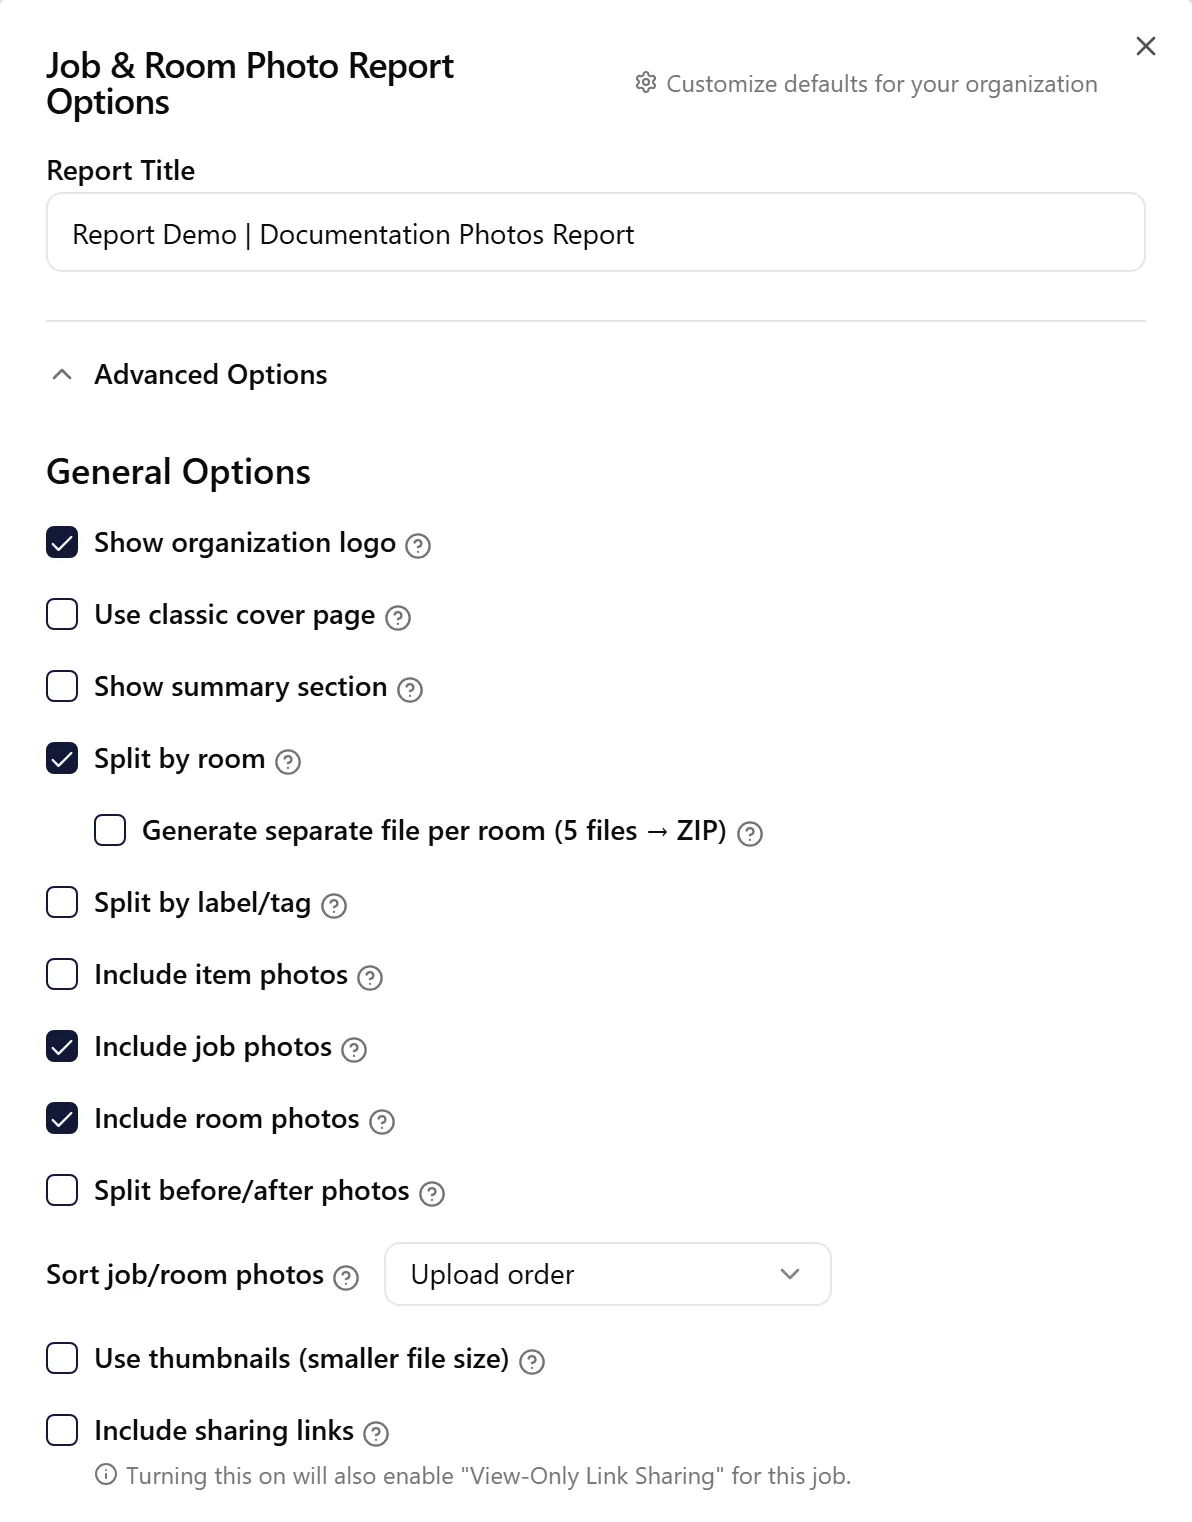
Task: Enable Split before/after photos
Action: point(62,1190)
